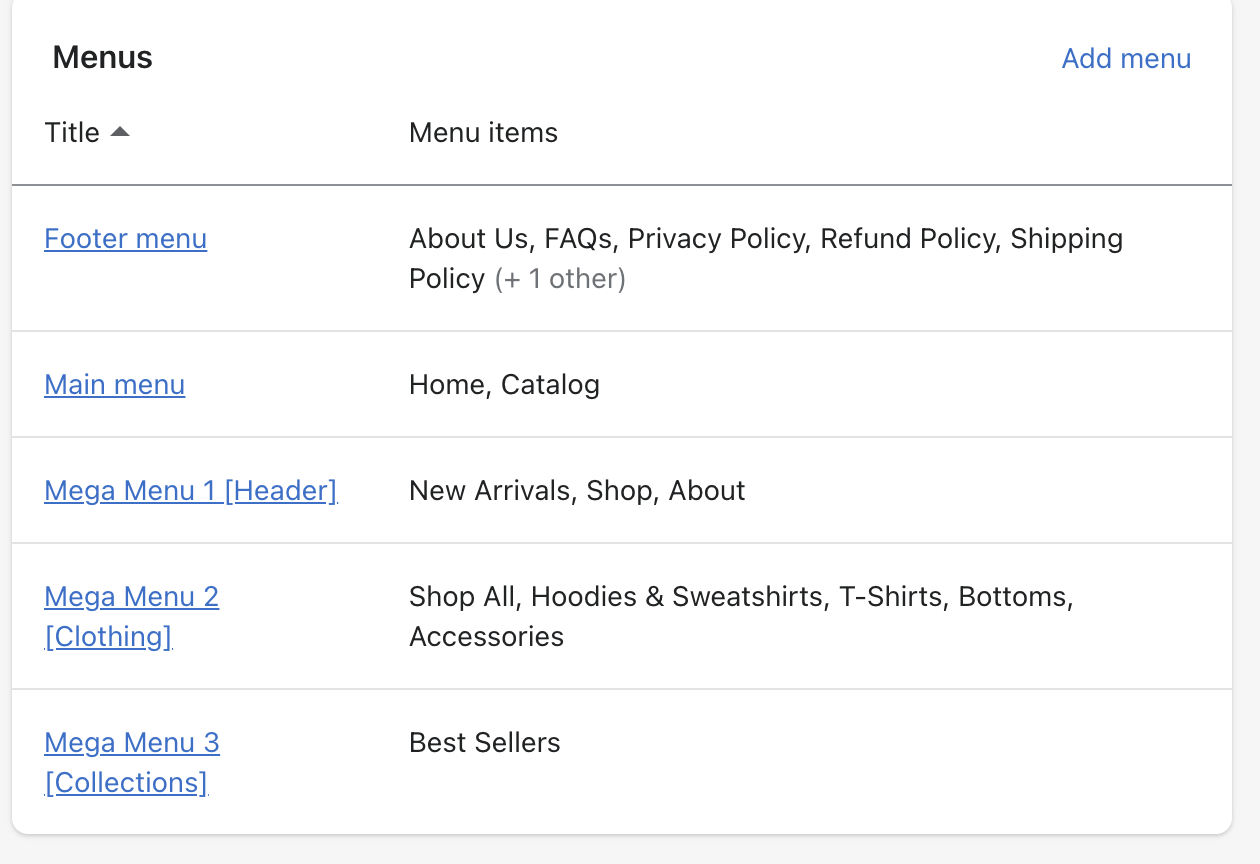Image resolution: width=1260 pixels, height=864 pixels.
Task: Open Mega Menu 3 [Collections]
Action: [x=132, y=743]
